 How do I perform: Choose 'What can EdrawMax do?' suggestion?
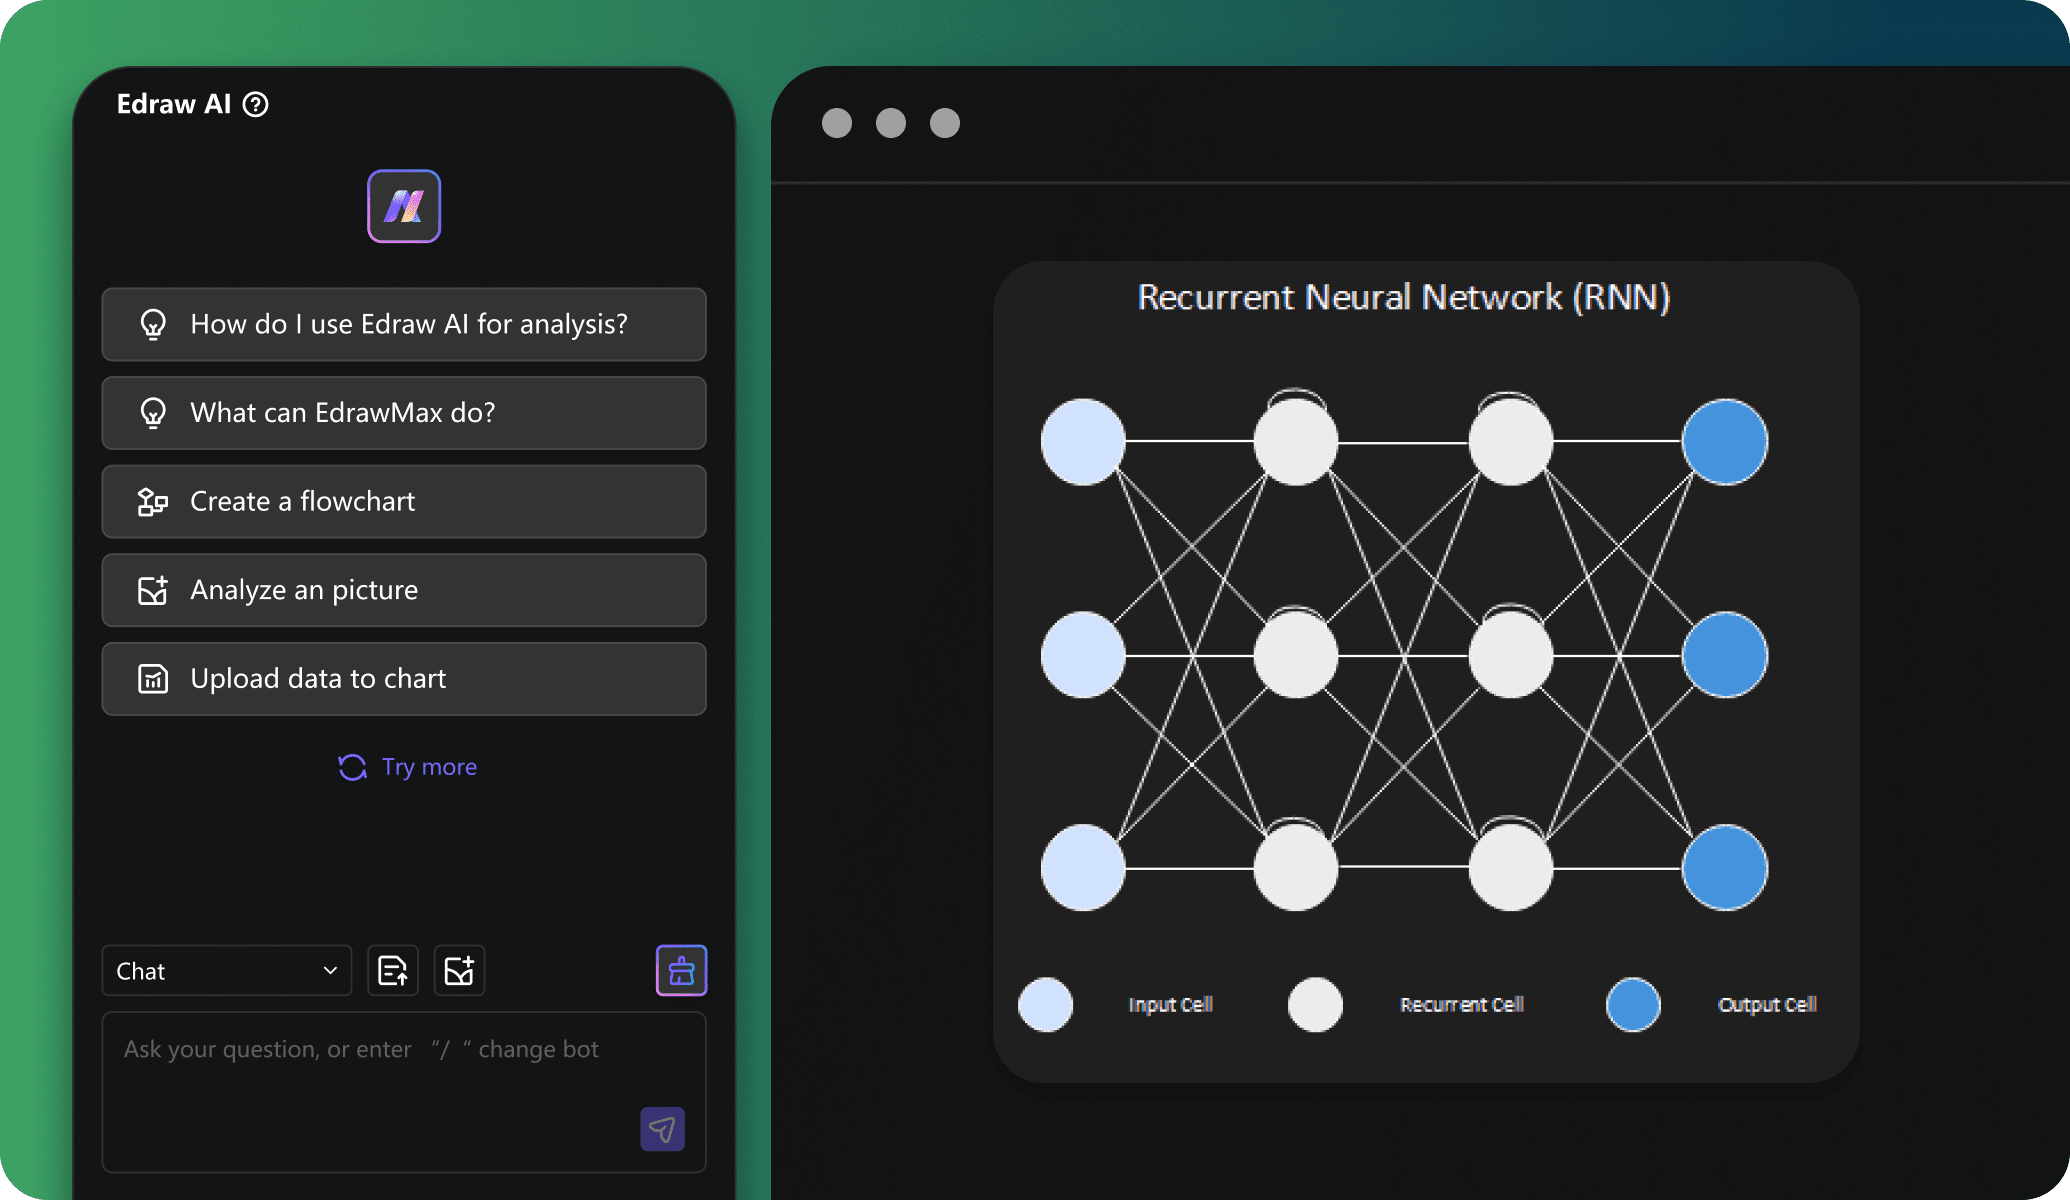tap(404, 413)
